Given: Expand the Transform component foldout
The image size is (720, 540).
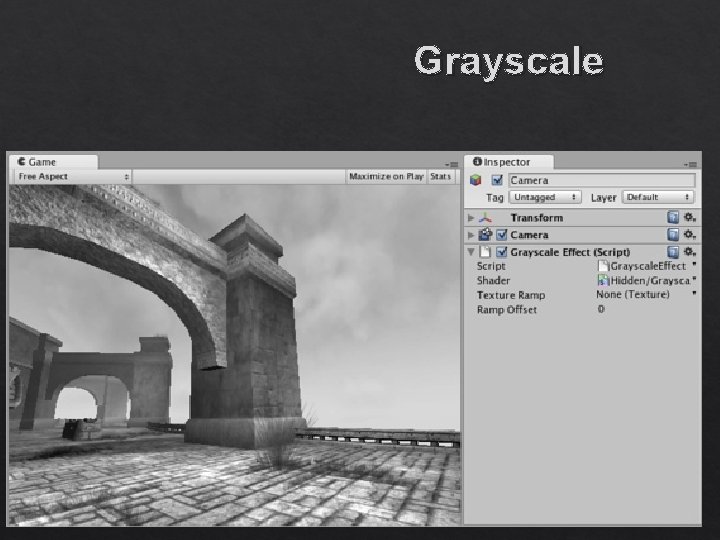Looking at the screenshot, I should tap(471, 218).
